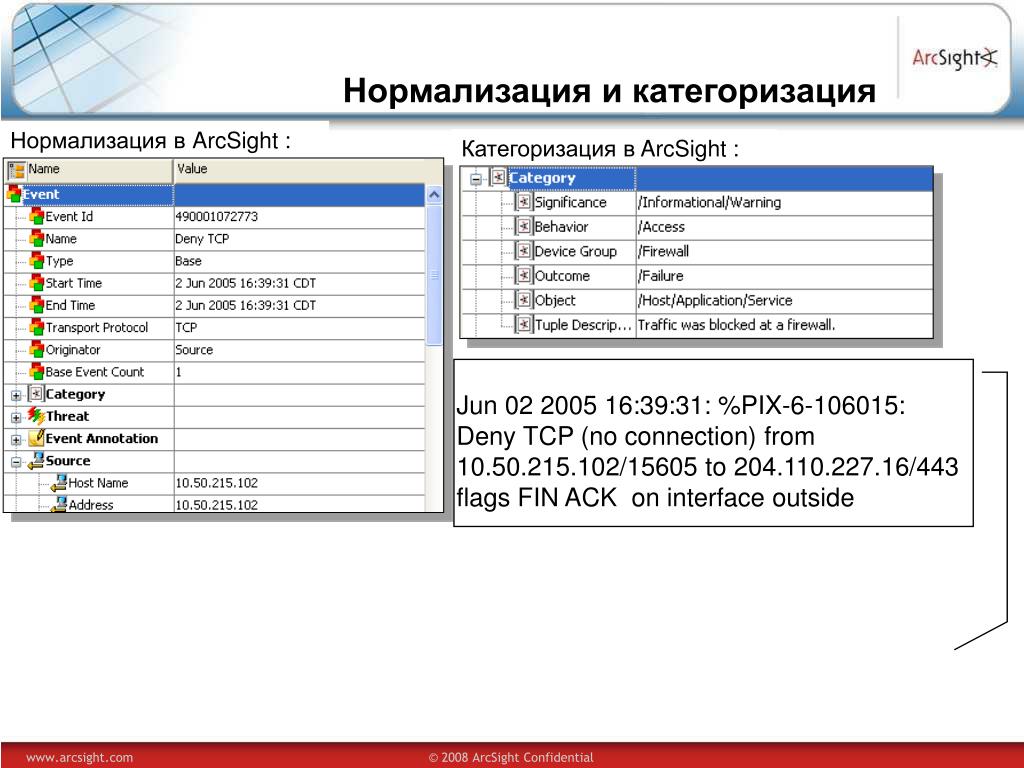
Task: Select the /Informational/Warning value
Action: tap(709, 202)
